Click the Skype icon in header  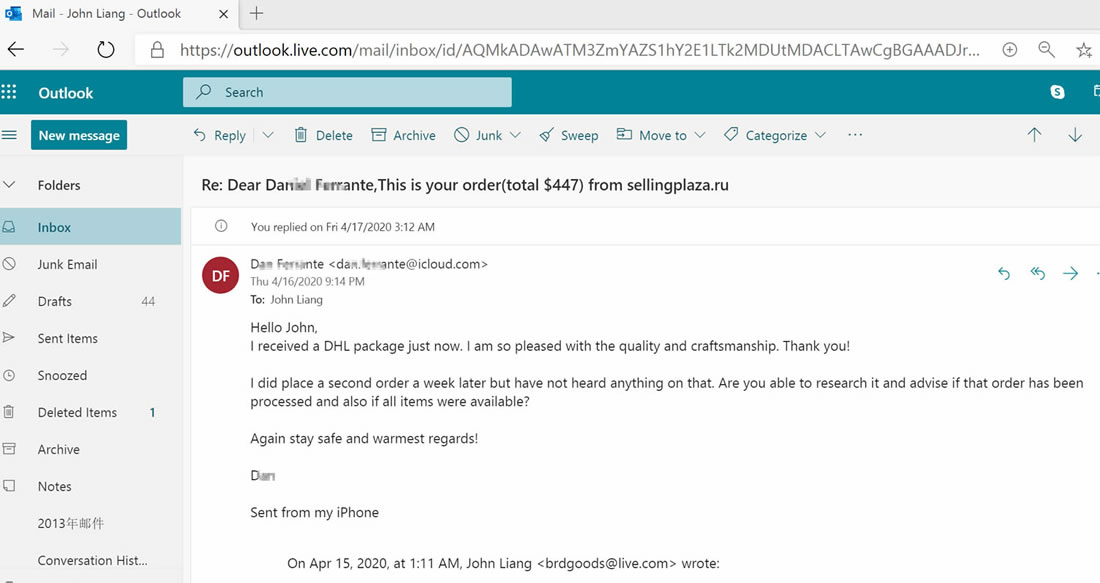point(1057,92)
